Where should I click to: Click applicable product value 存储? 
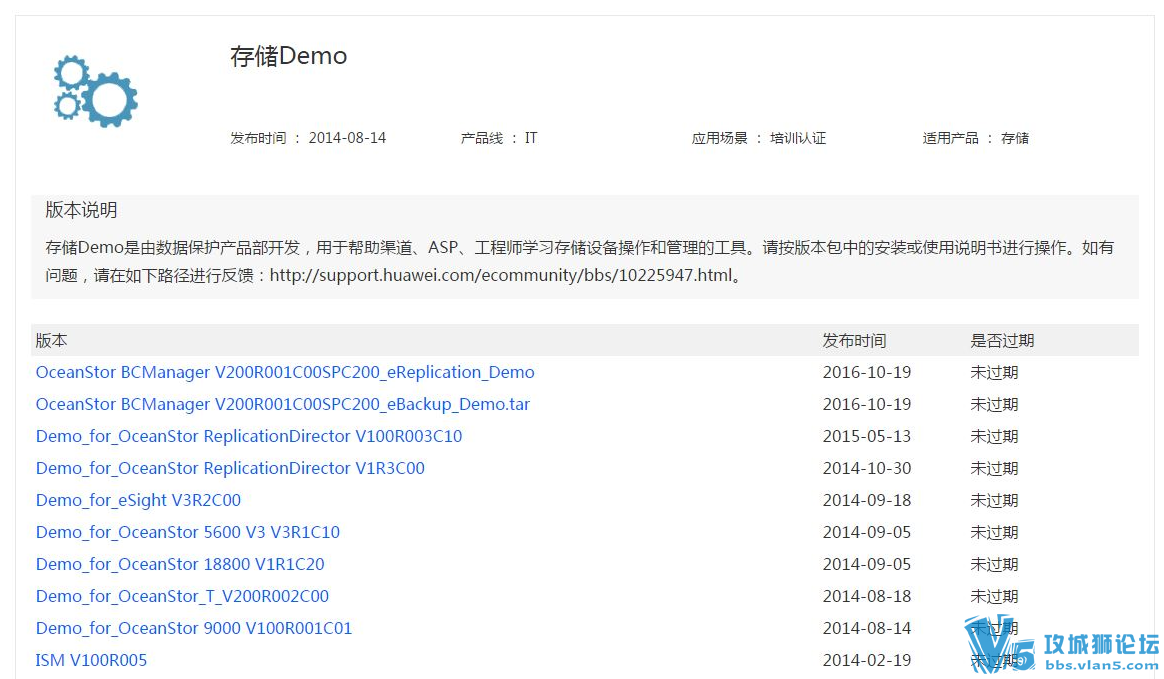tap(1015, 138)
